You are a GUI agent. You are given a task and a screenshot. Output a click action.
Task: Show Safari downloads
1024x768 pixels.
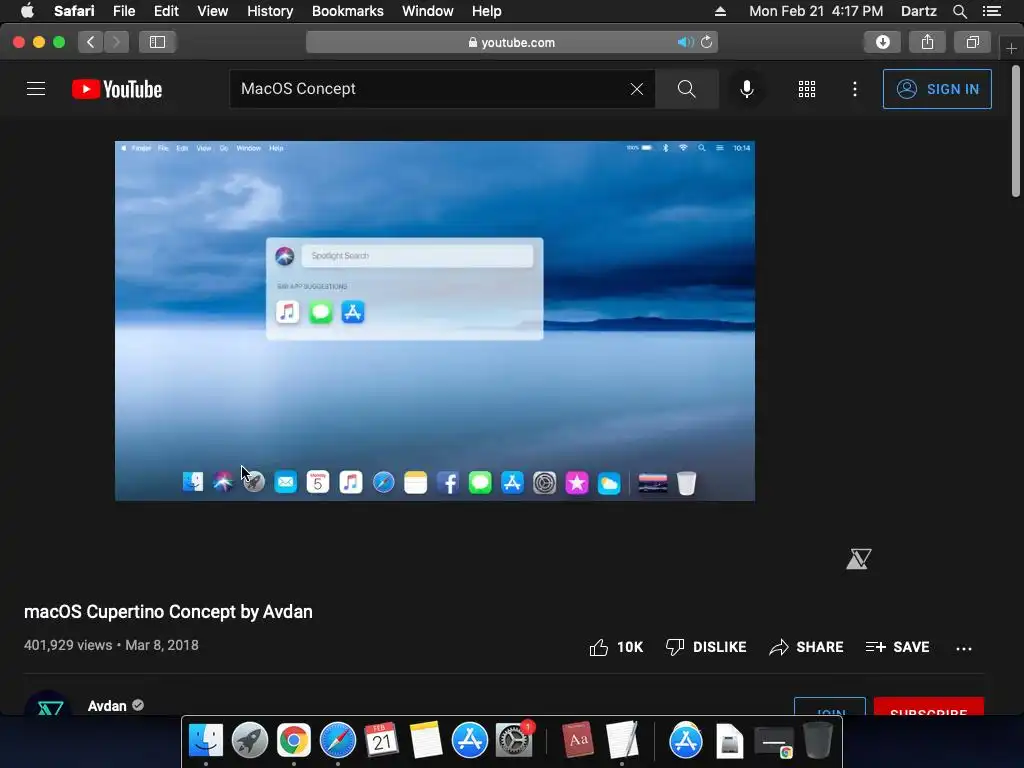(882, 42)
